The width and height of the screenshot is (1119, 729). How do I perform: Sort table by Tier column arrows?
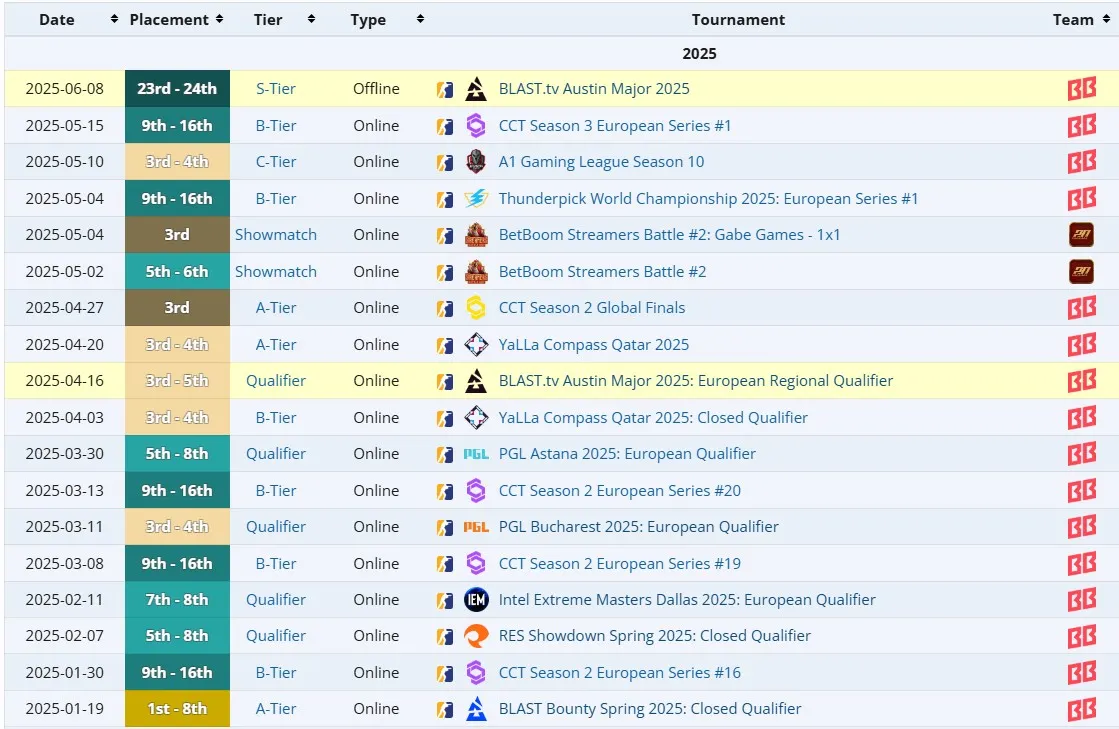(311, 19)
